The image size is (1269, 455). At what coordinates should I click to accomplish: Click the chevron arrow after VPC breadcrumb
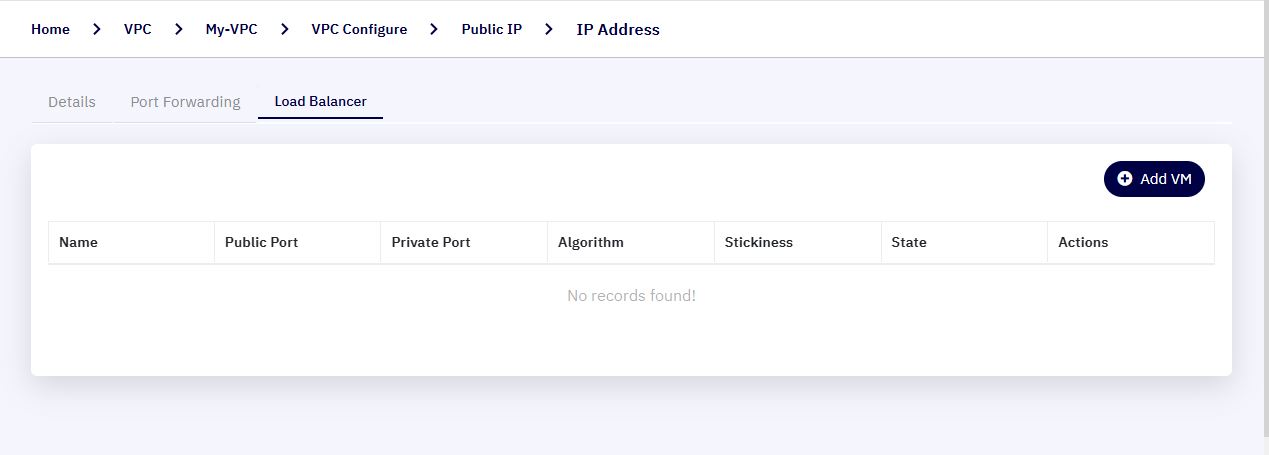[179, 29]
